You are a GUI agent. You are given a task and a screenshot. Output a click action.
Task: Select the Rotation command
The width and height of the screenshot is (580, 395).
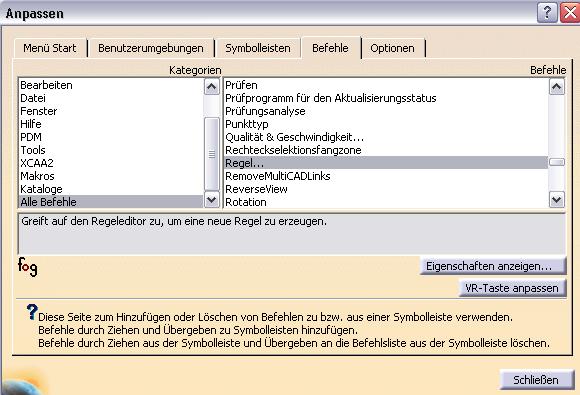tap(386, 202)
